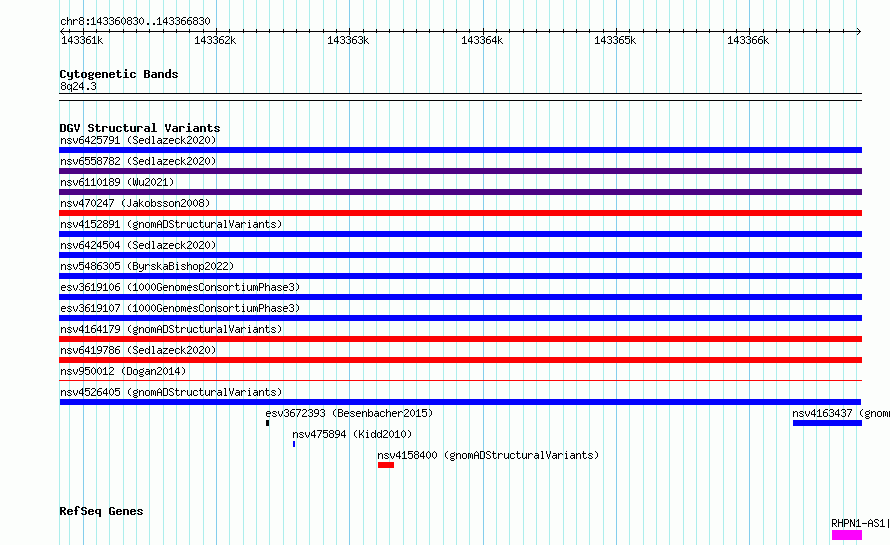The width and height of the screenshot is (890, 545).
Task: Click the blue bar under esv3619106
Action: [x=460, y=297]
